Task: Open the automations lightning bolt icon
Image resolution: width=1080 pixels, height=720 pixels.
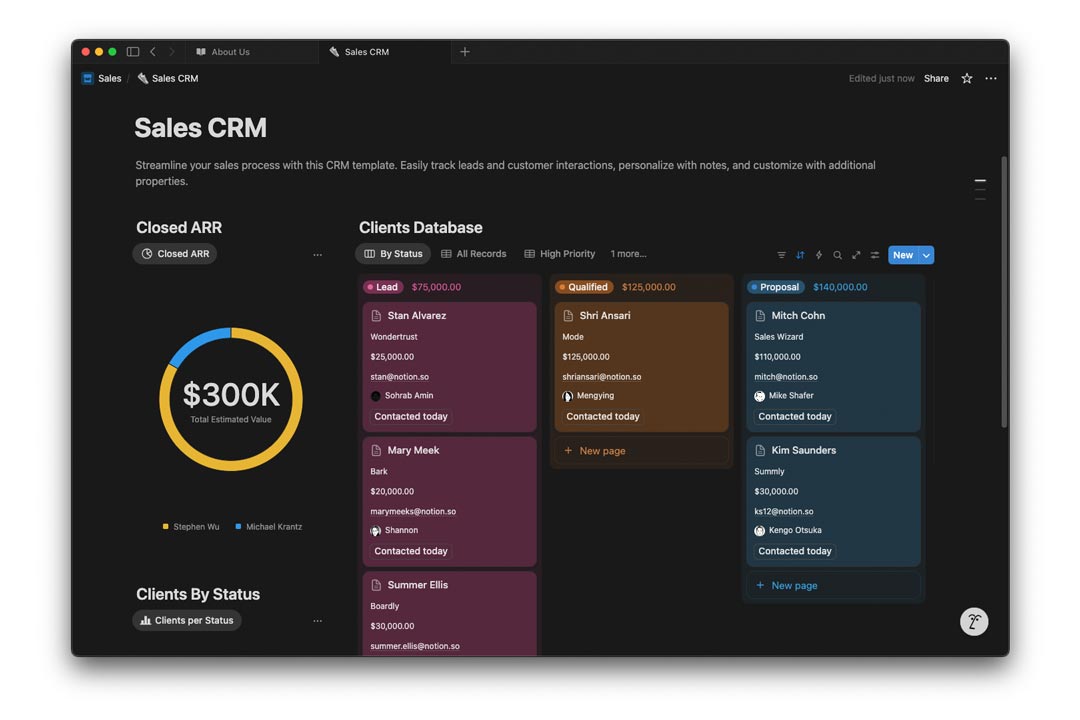Action: [x=819, y=255]
